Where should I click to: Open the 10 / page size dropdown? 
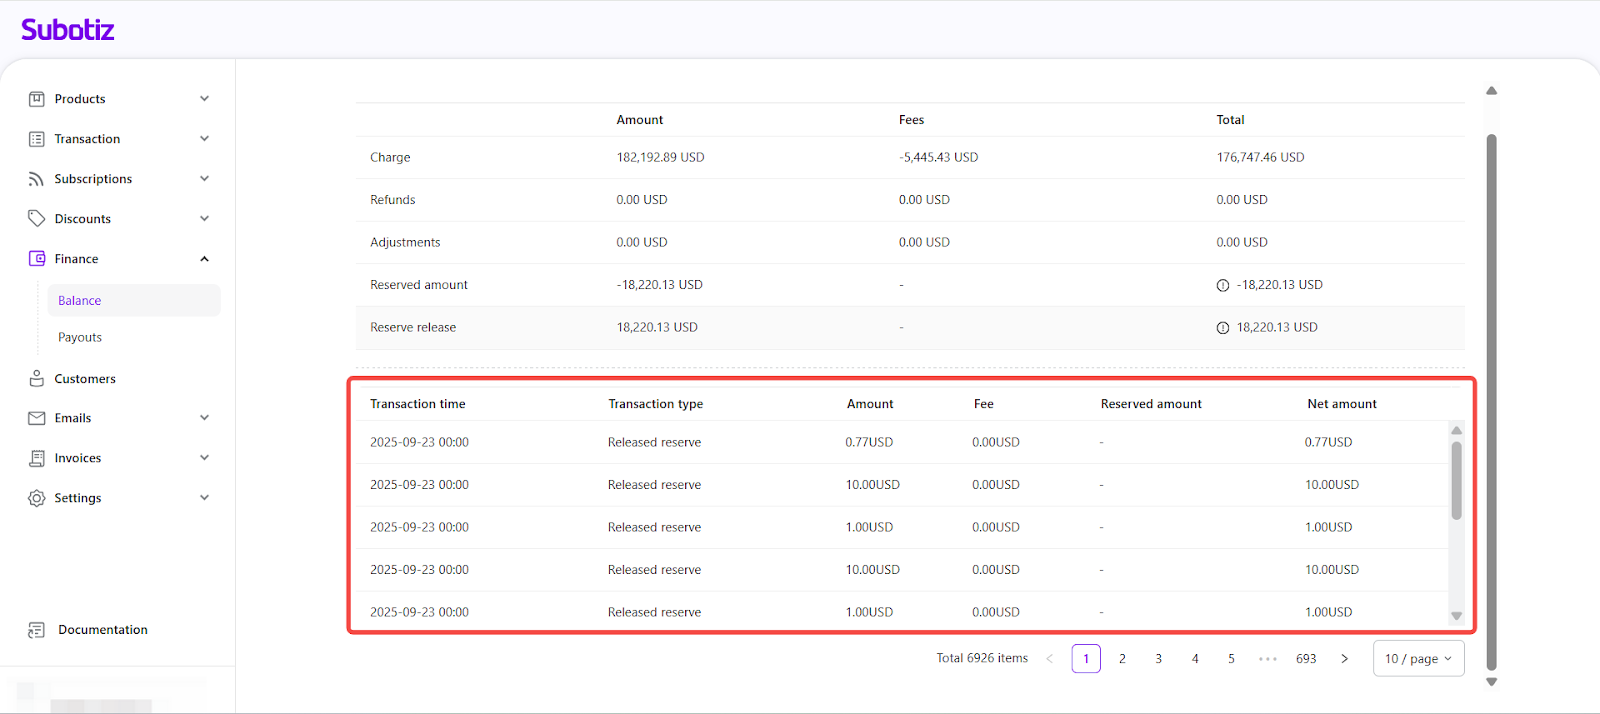[x=1418, y=659]
